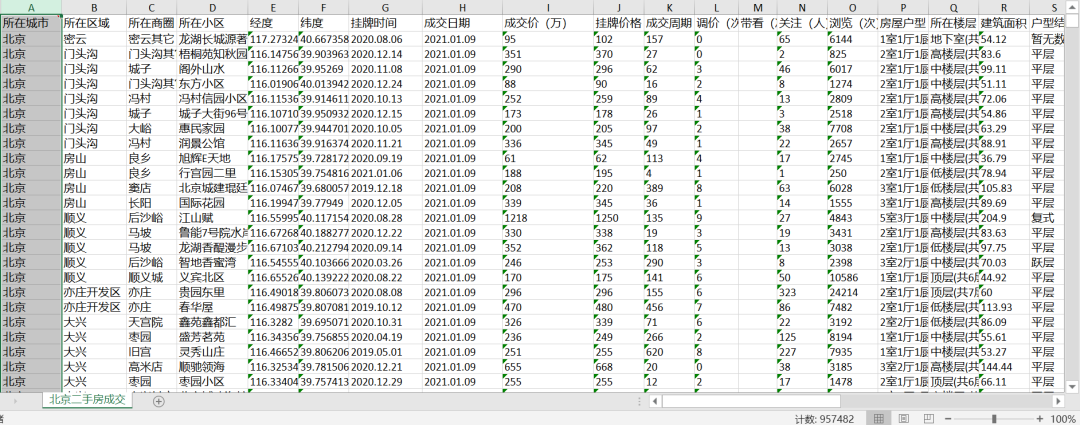Select the listing date cell 2020.08.06
This screenshot has width=1080, height=425.
386,39
